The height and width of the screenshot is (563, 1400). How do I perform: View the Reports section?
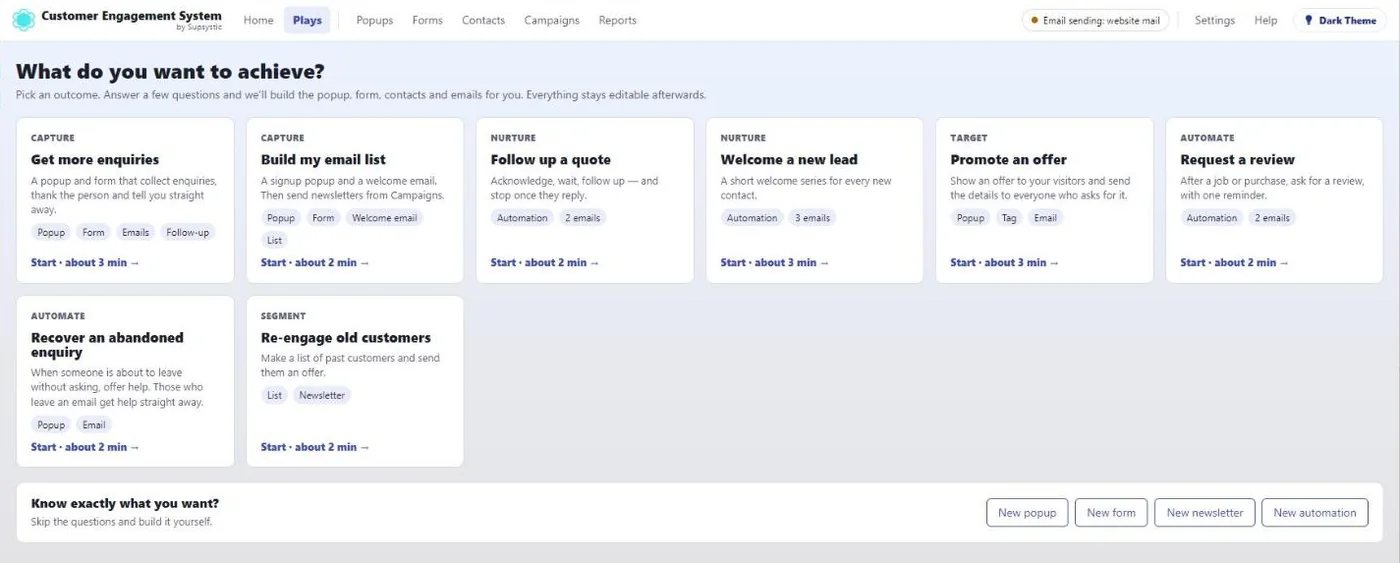617,20
